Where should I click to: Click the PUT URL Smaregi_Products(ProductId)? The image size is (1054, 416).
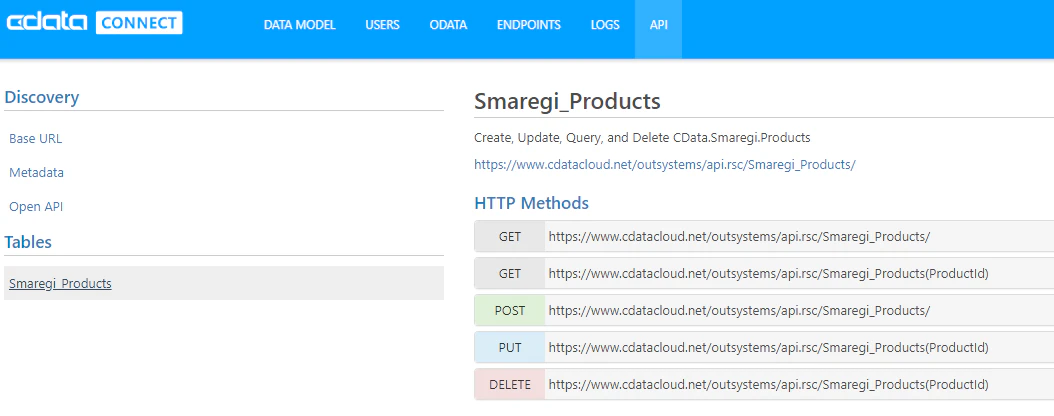point(768,347)
